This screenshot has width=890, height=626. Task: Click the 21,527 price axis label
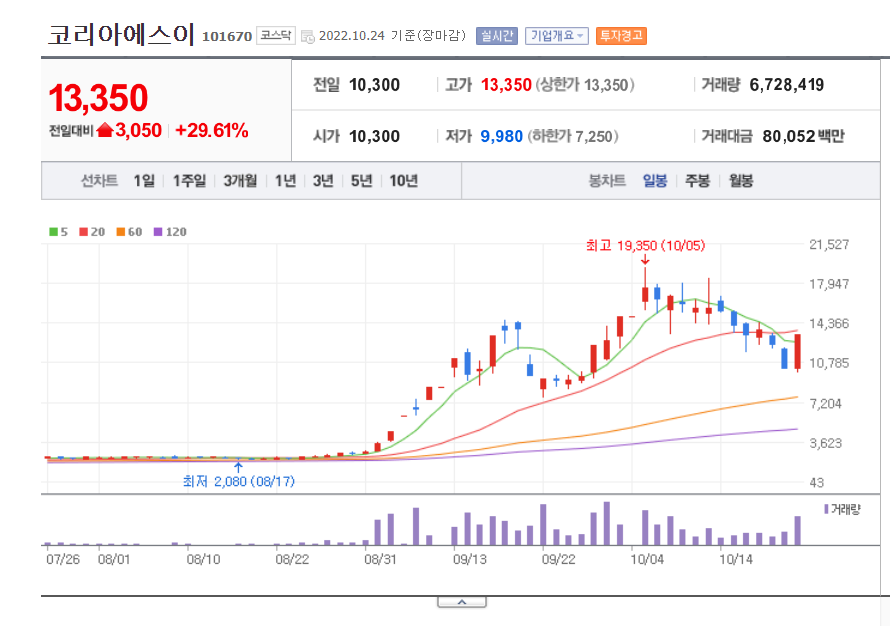coord(829,245)
